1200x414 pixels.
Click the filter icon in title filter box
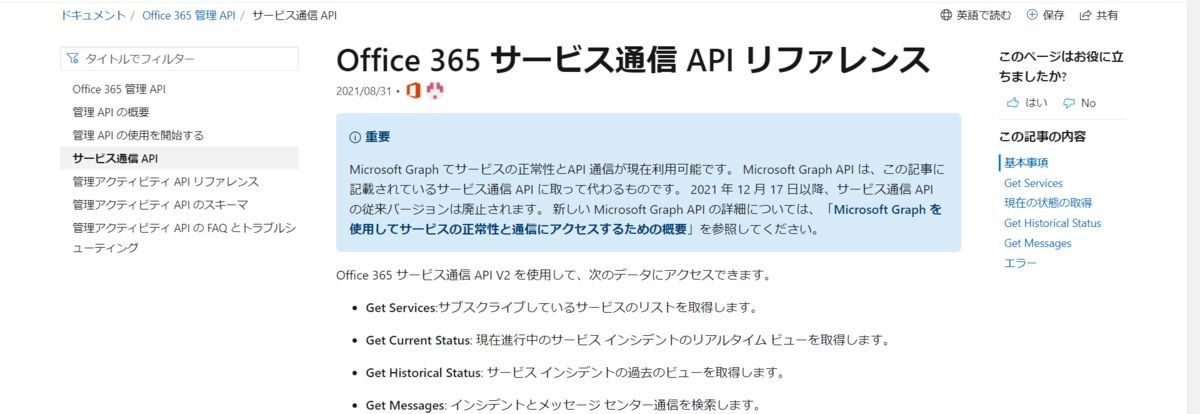click(73, 59)
